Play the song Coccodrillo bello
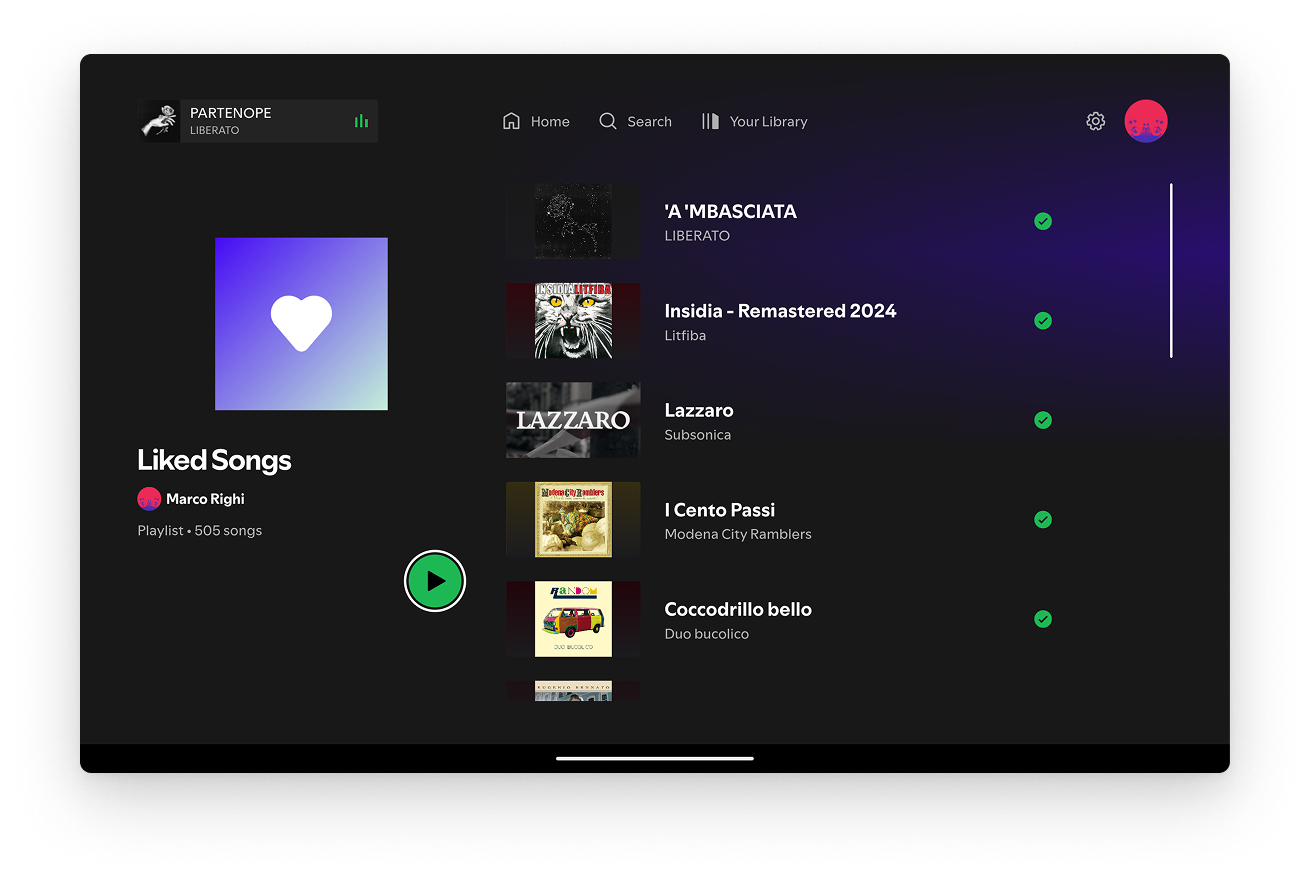Image resolution: width=1310 pixels, height=879 pixels. (738, 609)
